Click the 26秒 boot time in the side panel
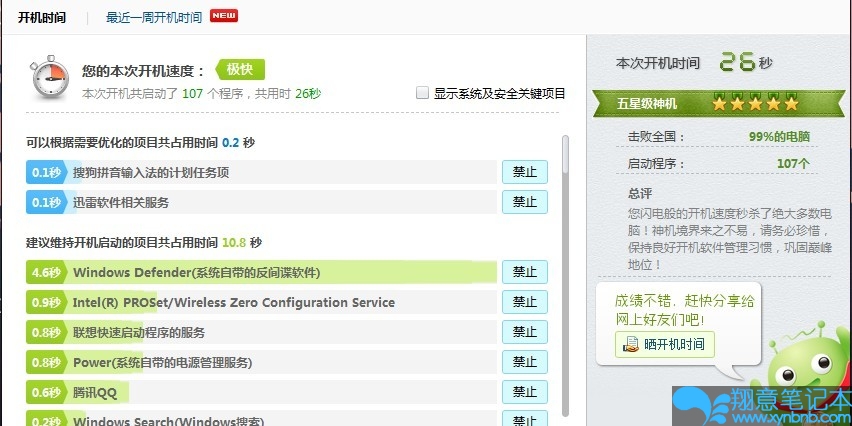The width and height of the screenshot is (852, 426). 746,62
